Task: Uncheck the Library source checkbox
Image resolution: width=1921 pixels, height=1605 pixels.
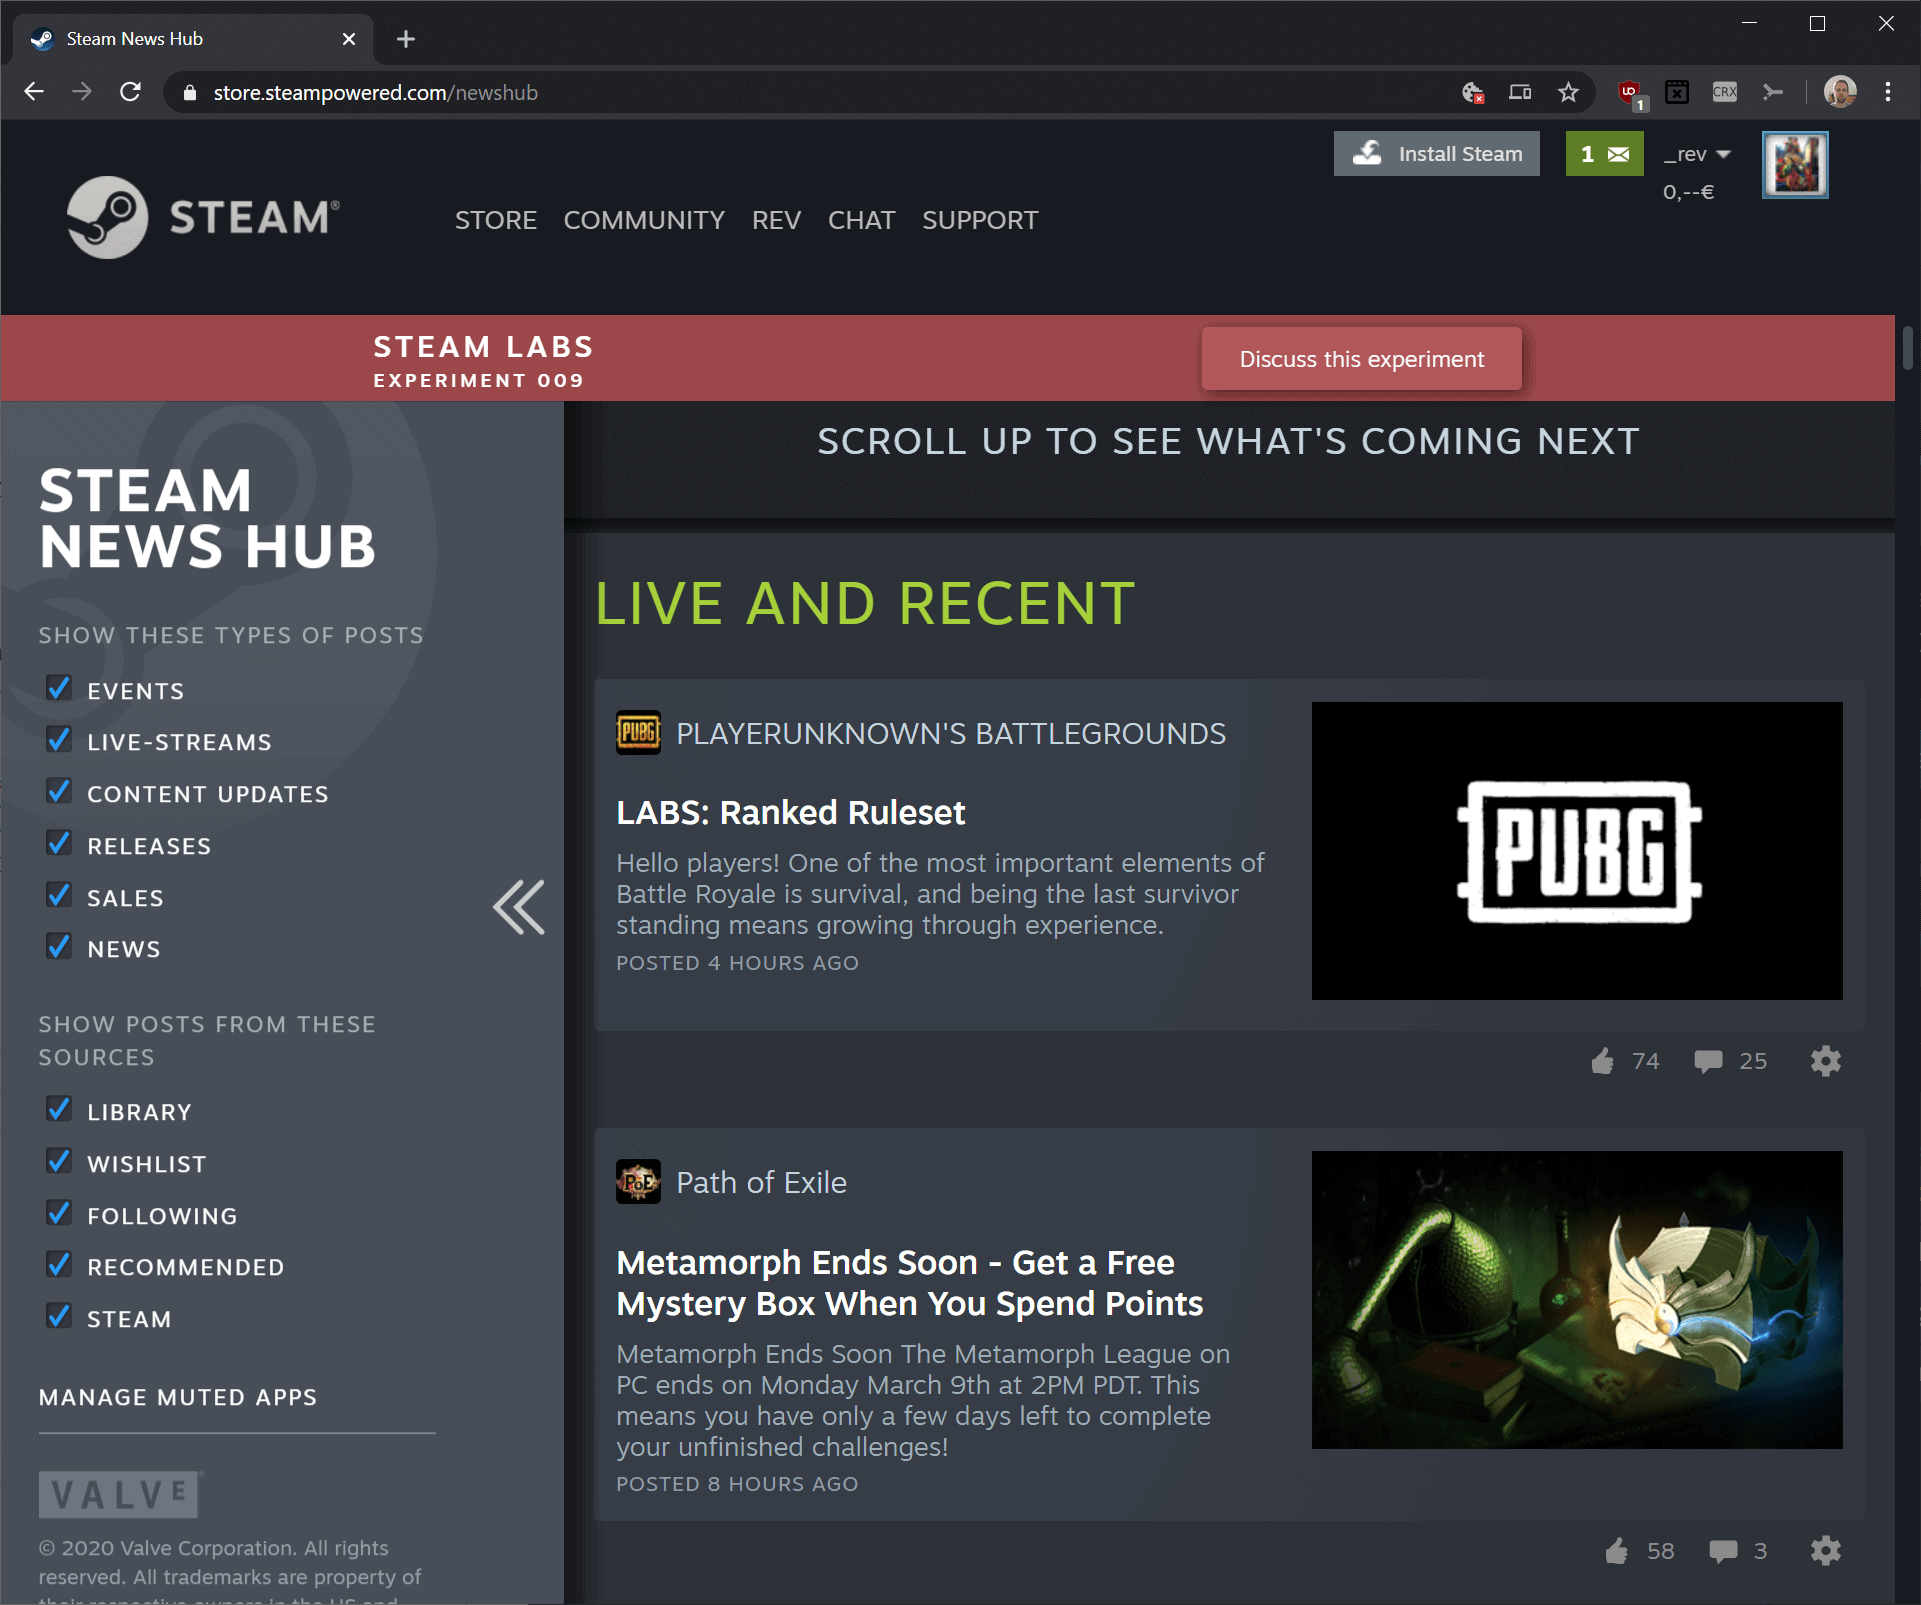Action: tap(56, 1110)
